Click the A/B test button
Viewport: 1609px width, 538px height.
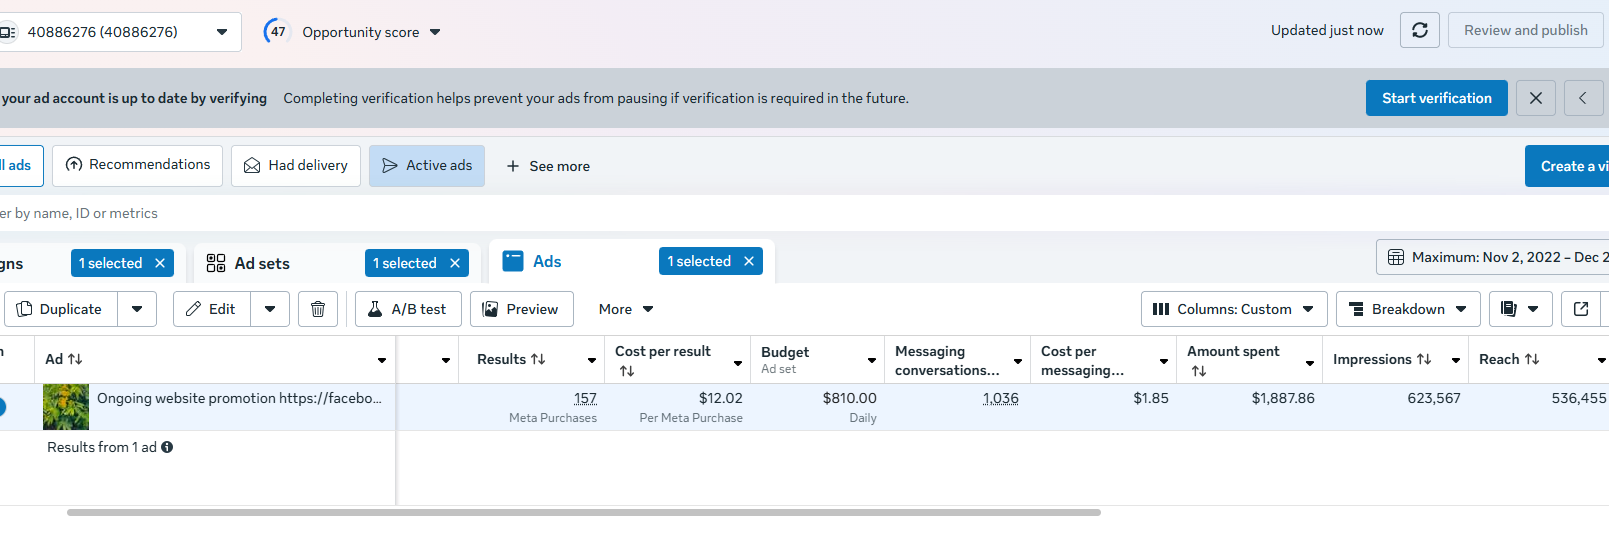407,309
